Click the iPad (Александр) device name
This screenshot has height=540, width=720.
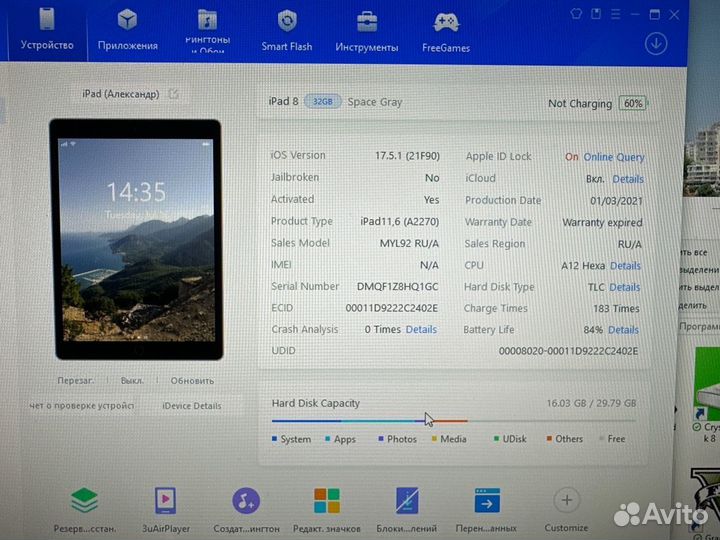[121, 94]
